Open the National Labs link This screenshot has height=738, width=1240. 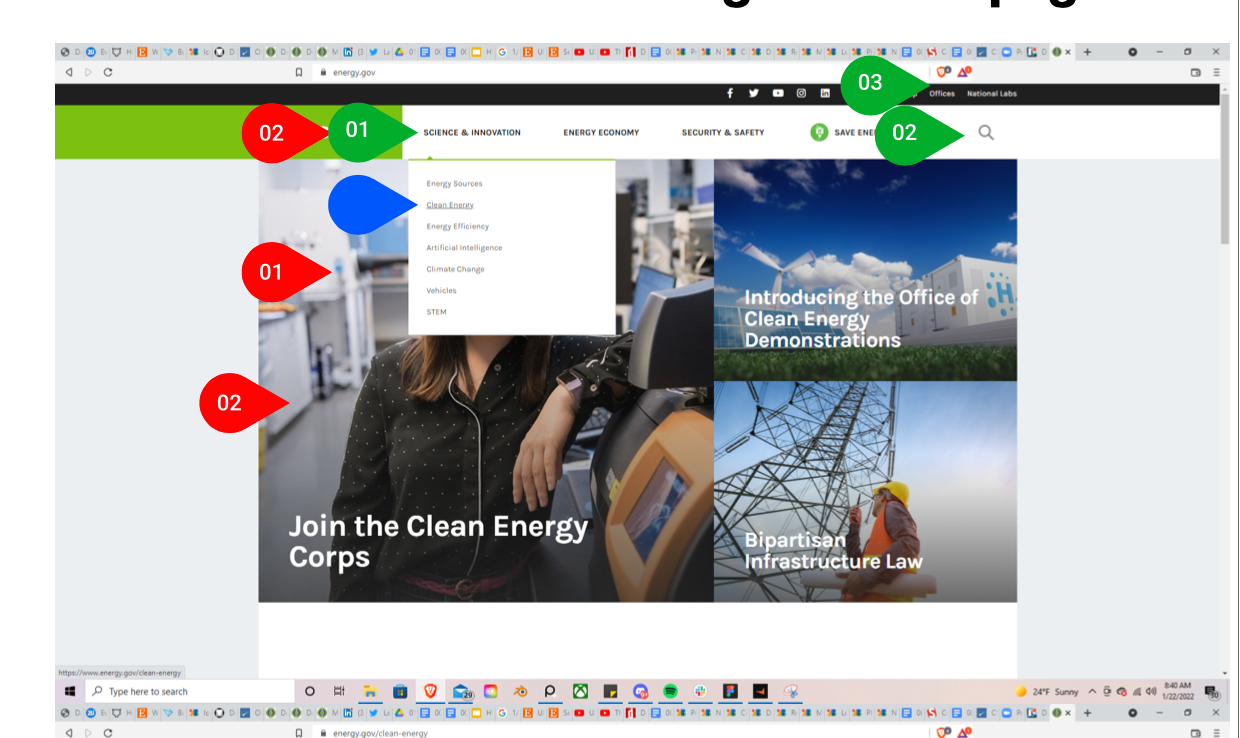click(x=992, y=94)
